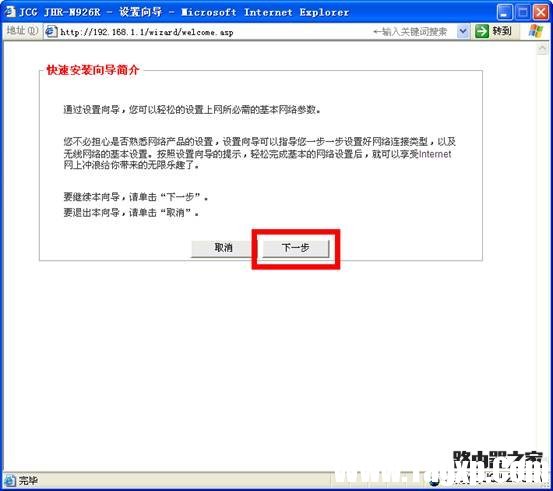
Task: Click the page icon beside the URL
Action: click(x=51, y=32)
